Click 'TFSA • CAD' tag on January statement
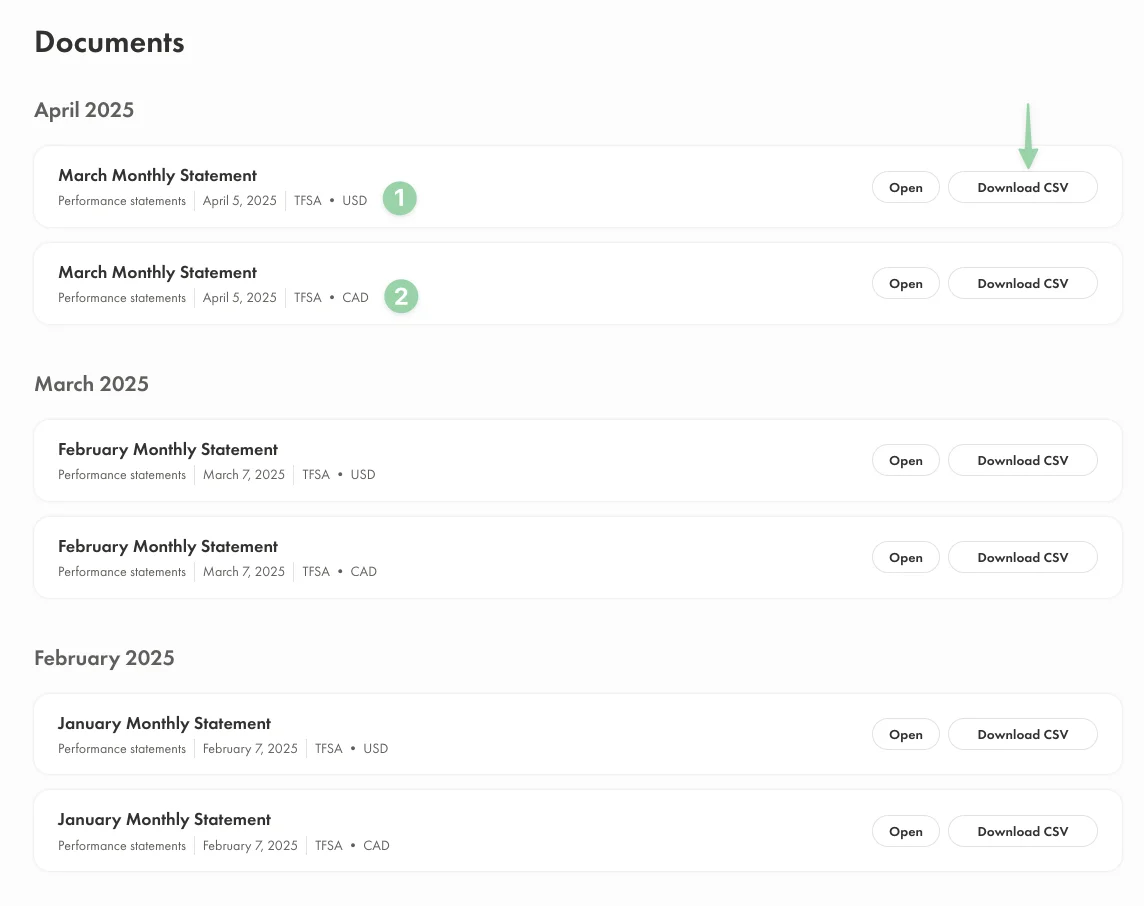This screenshot has height=906, width=1144. point(352,845)
